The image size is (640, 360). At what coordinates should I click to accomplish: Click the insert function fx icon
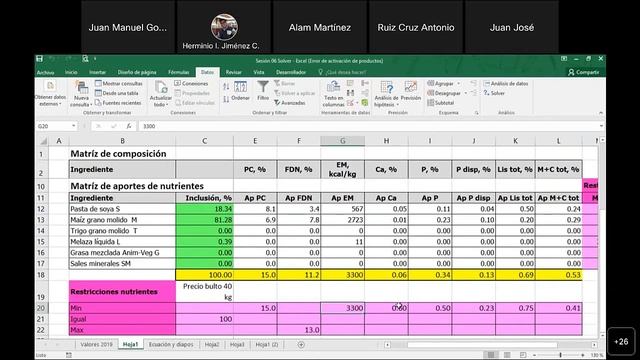tap(129, 126)
